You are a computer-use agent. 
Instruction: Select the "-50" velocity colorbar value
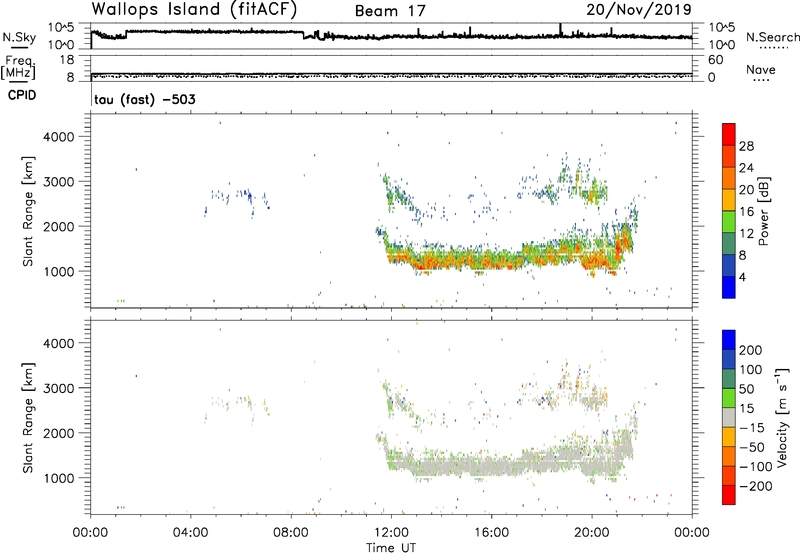point(752,447)
